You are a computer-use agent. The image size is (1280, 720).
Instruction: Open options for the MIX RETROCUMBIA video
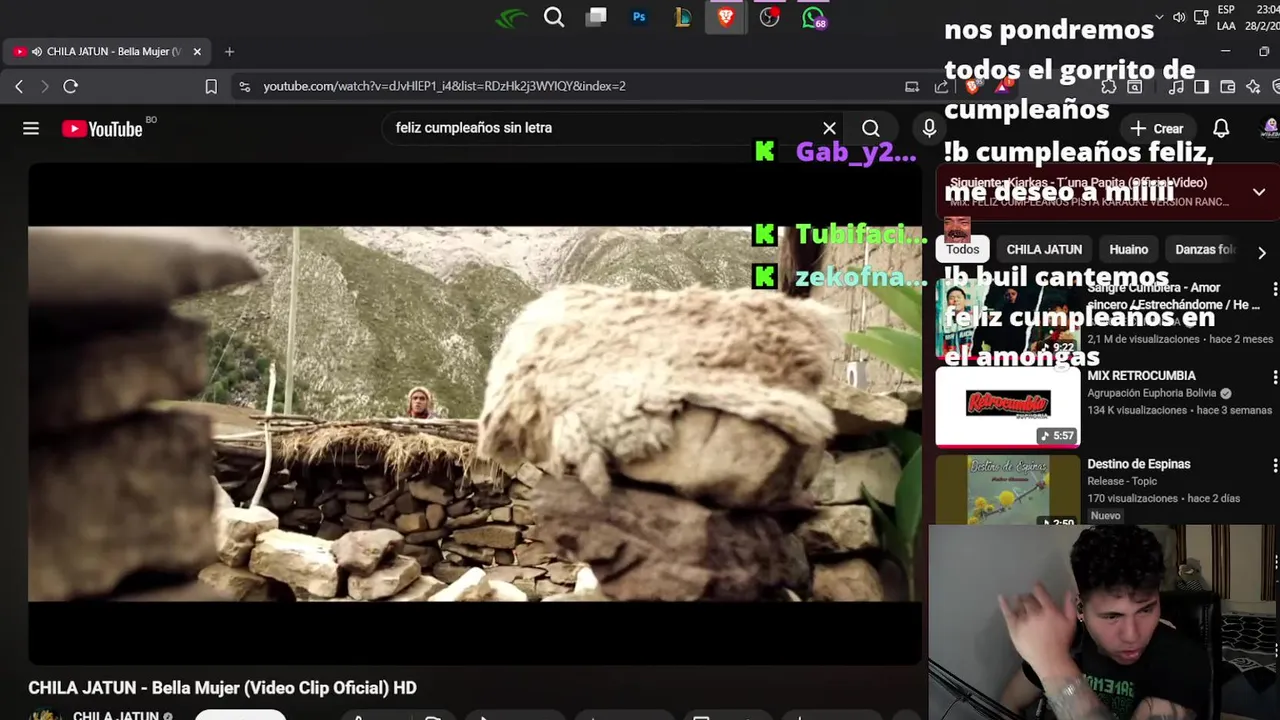click(x=1274, y=377)
